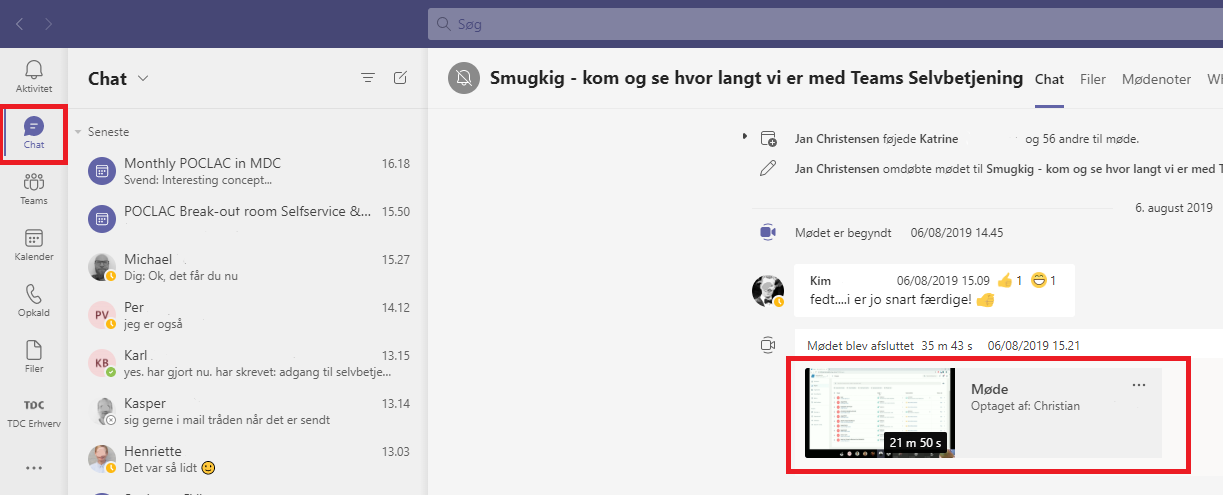Click the thumbs-up reaction on Kim's message
The image size is (1223, 495).
click(x=1007, y=280)
